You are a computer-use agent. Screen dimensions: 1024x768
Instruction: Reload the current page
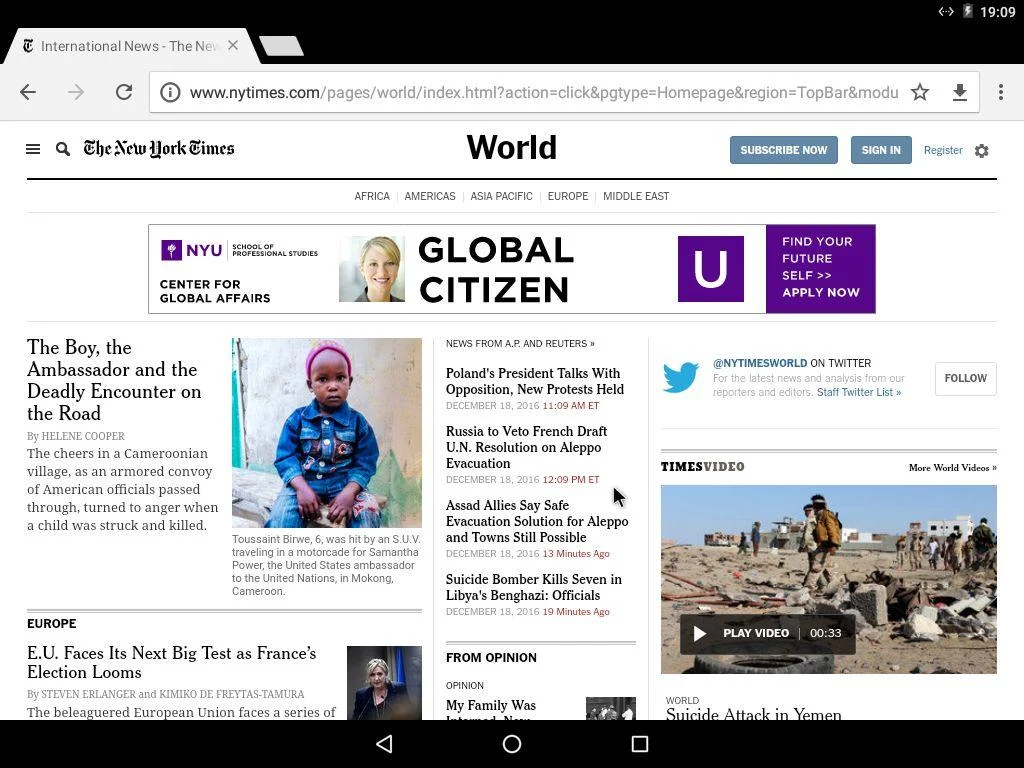[x=124, y=91]
